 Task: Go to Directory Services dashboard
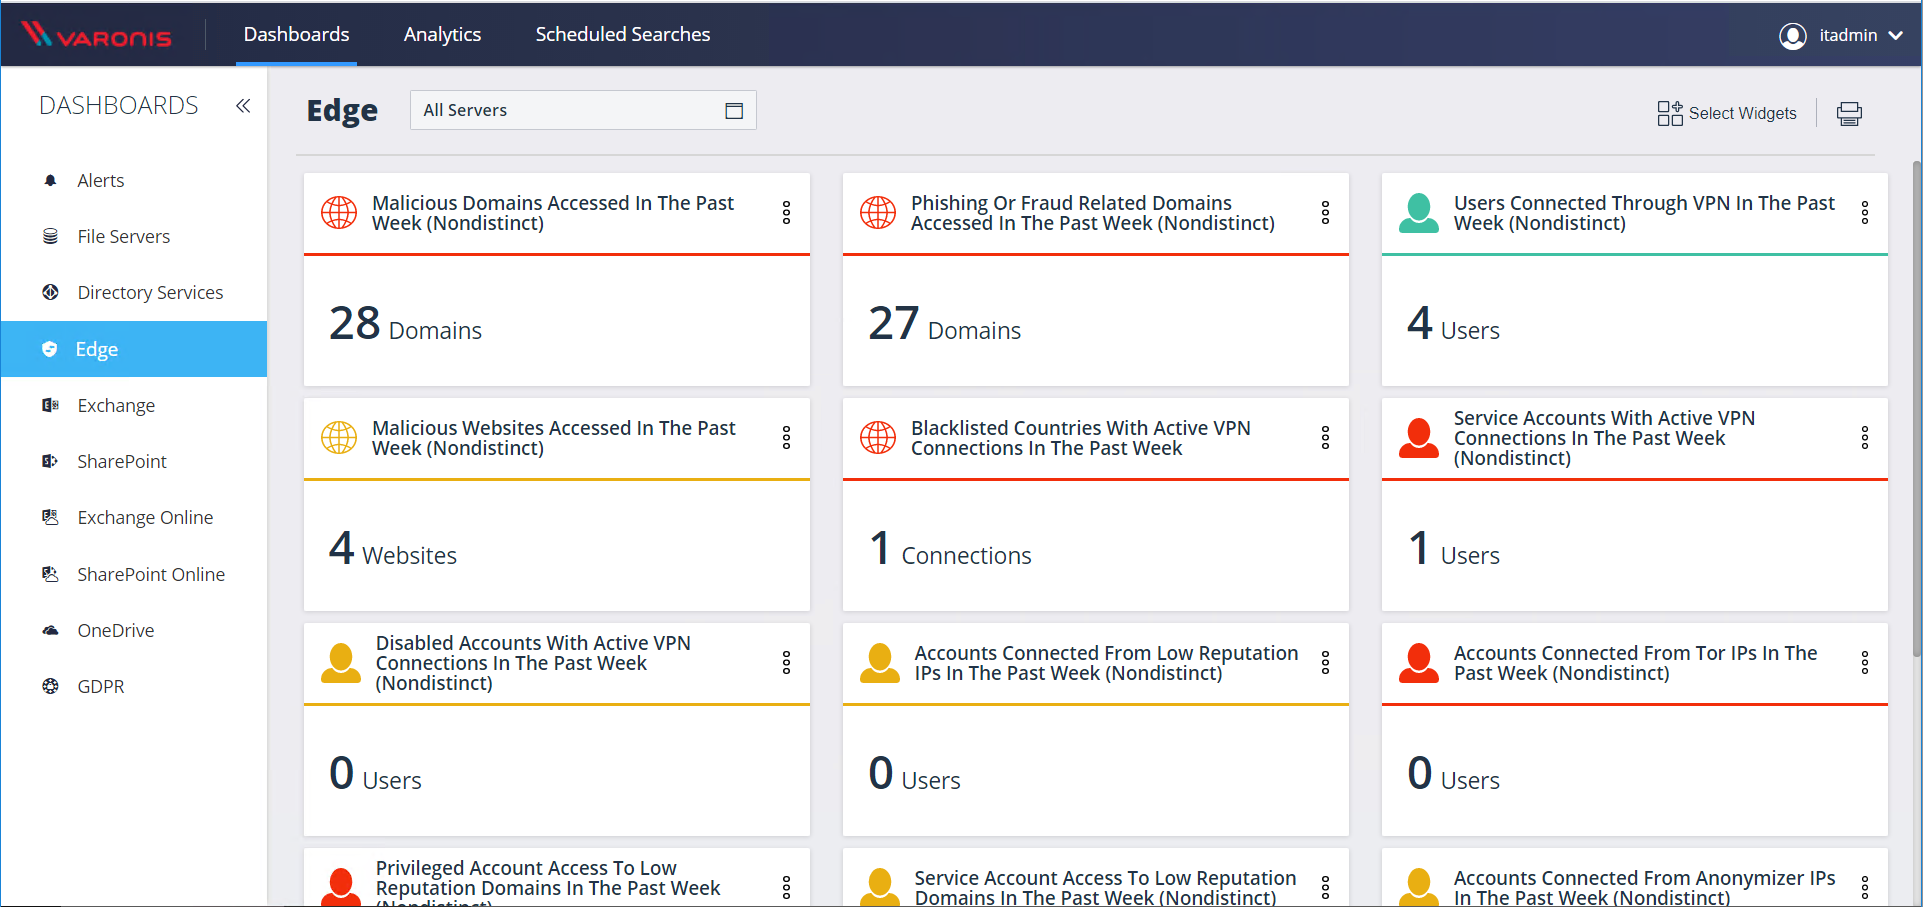pyautogui.click(x=150, y=293)
